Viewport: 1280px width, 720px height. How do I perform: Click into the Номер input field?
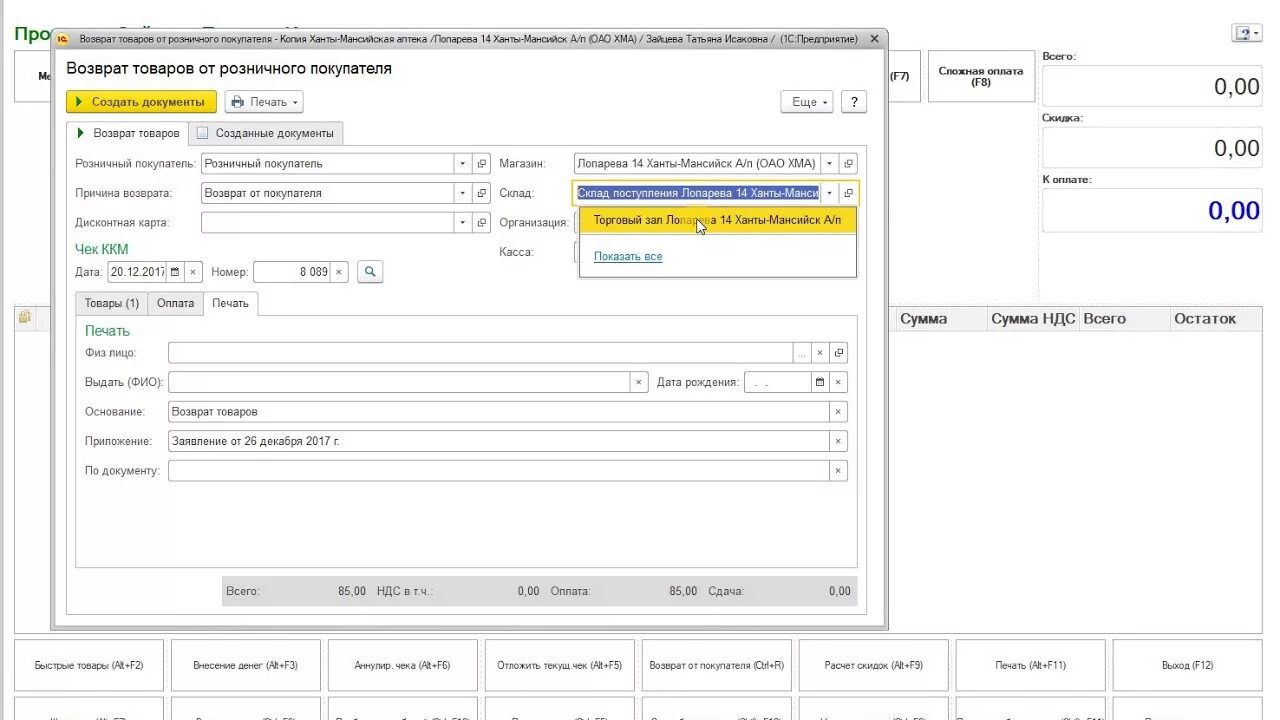click(292, 272)
